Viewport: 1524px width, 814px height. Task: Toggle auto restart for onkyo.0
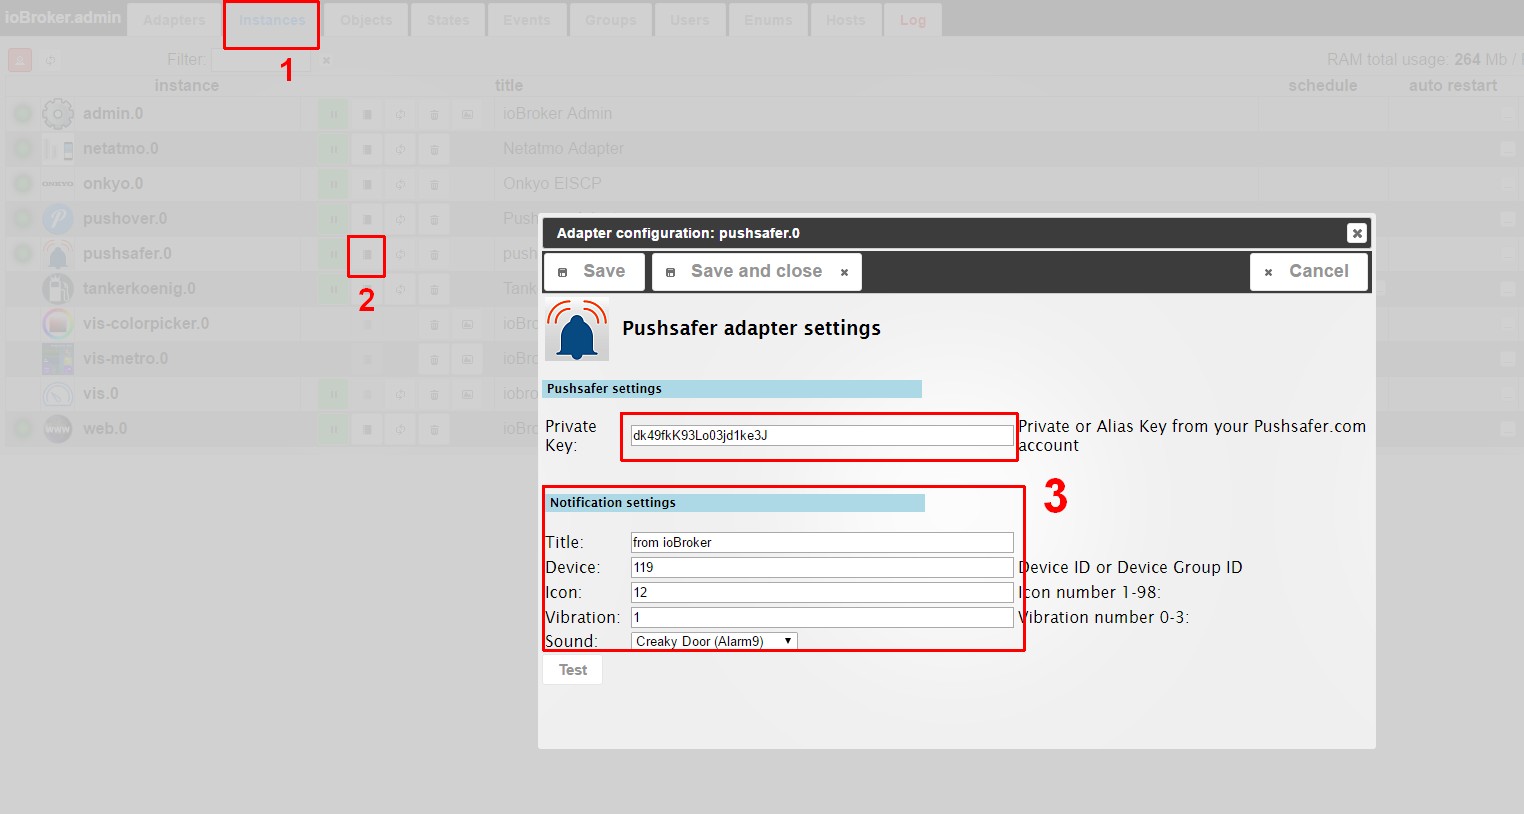coord(1507,184)
